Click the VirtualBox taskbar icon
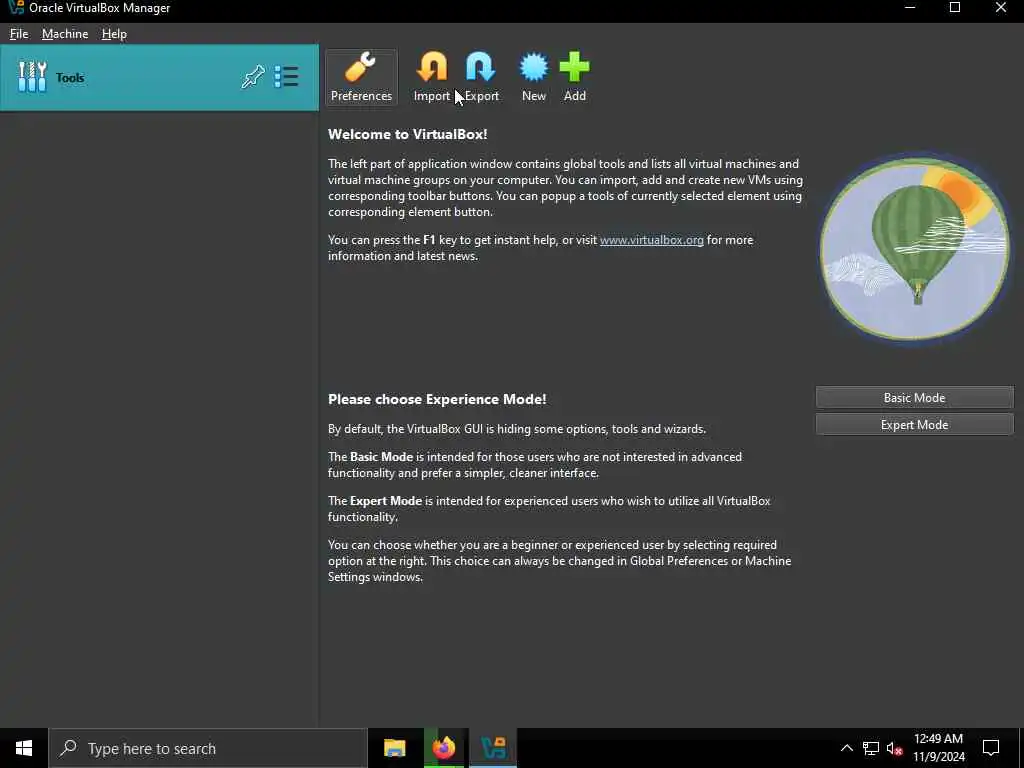 493,748
